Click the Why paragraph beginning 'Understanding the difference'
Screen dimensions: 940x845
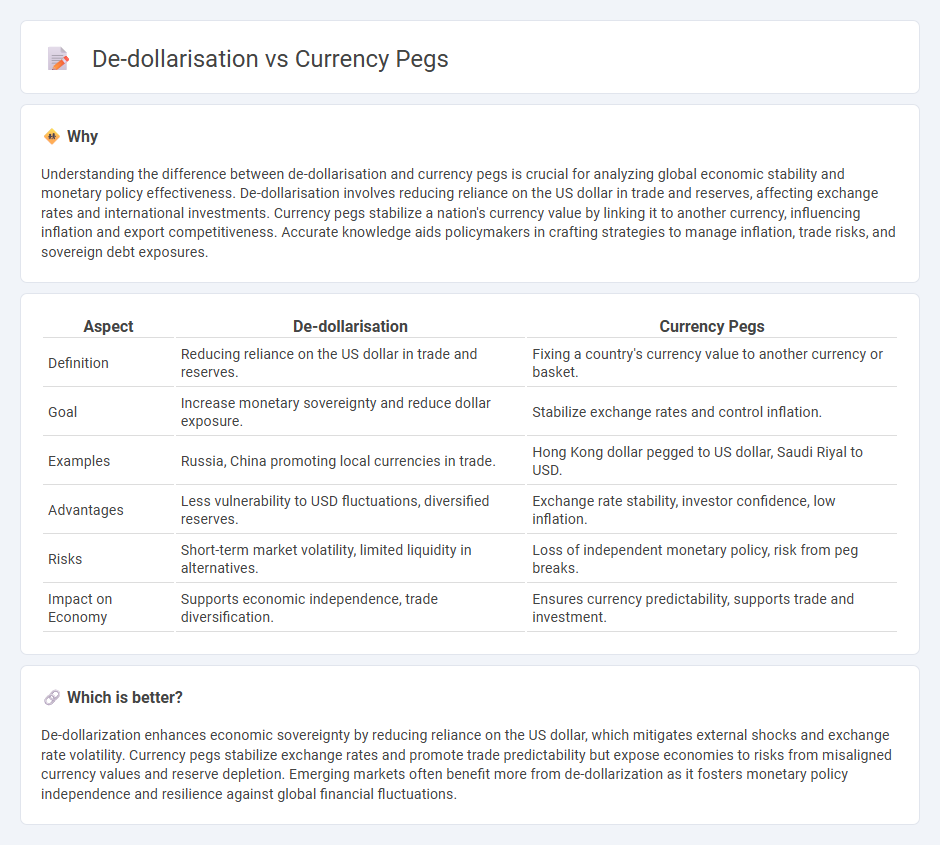[469, 213]
